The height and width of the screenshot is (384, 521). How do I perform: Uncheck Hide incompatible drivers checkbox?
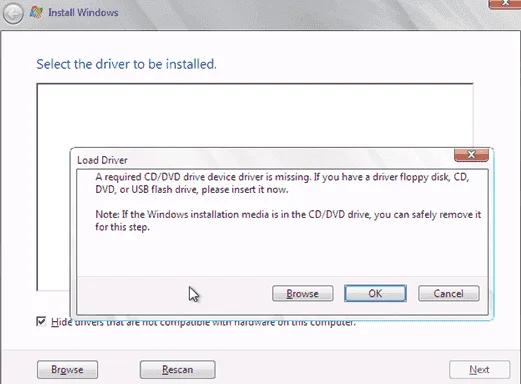pos(41,322)
